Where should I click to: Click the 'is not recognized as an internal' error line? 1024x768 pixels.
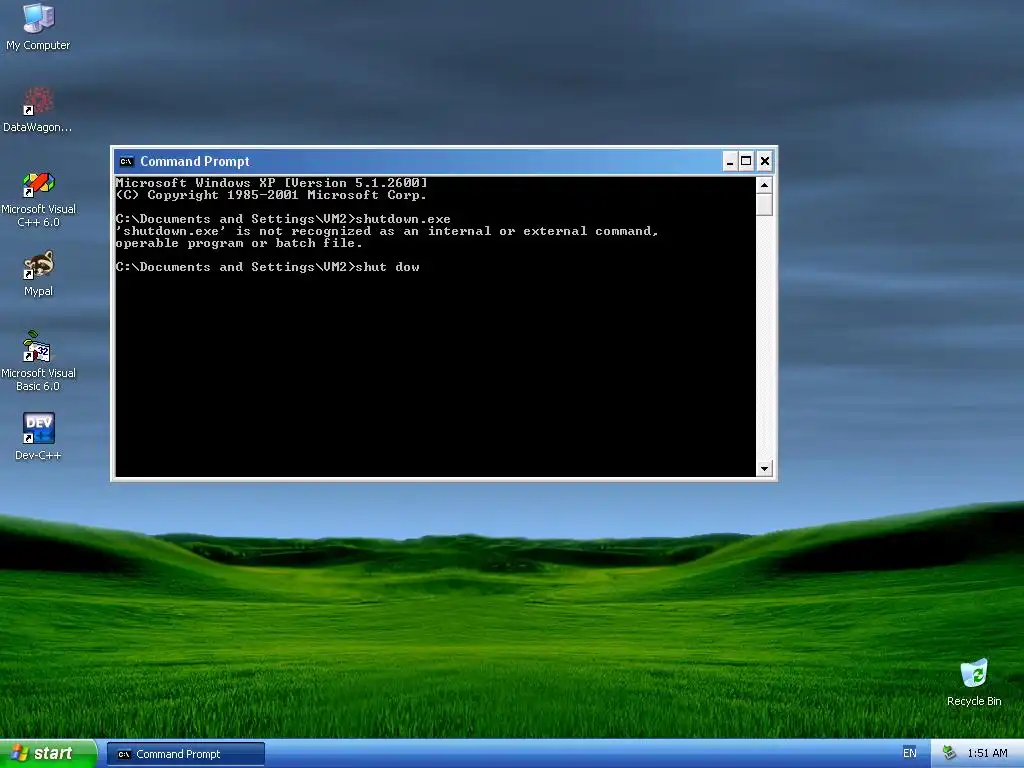point(387,231)
